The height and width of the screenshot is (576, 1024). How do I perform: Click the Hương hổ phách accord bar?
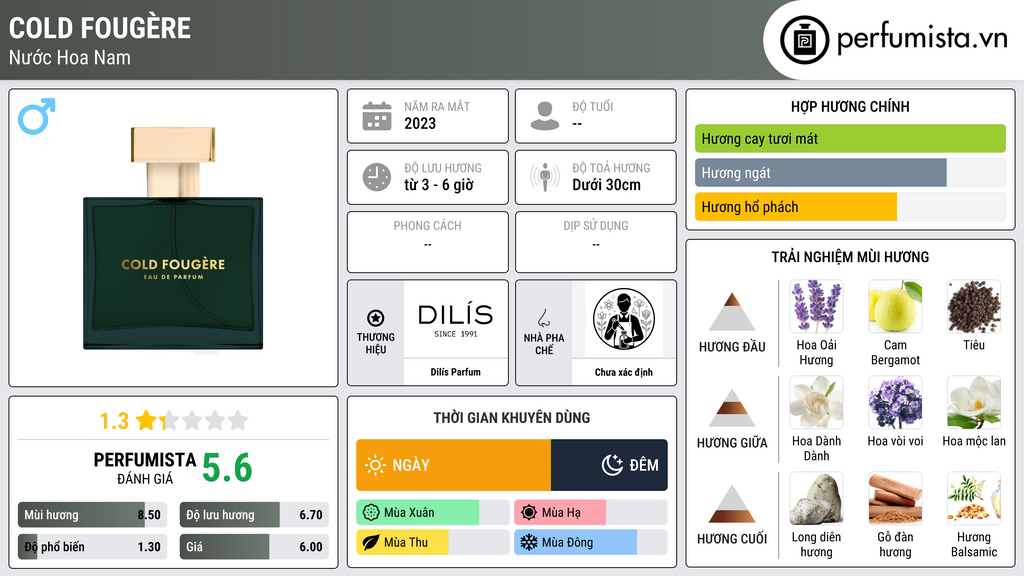(x=850, y=207)
